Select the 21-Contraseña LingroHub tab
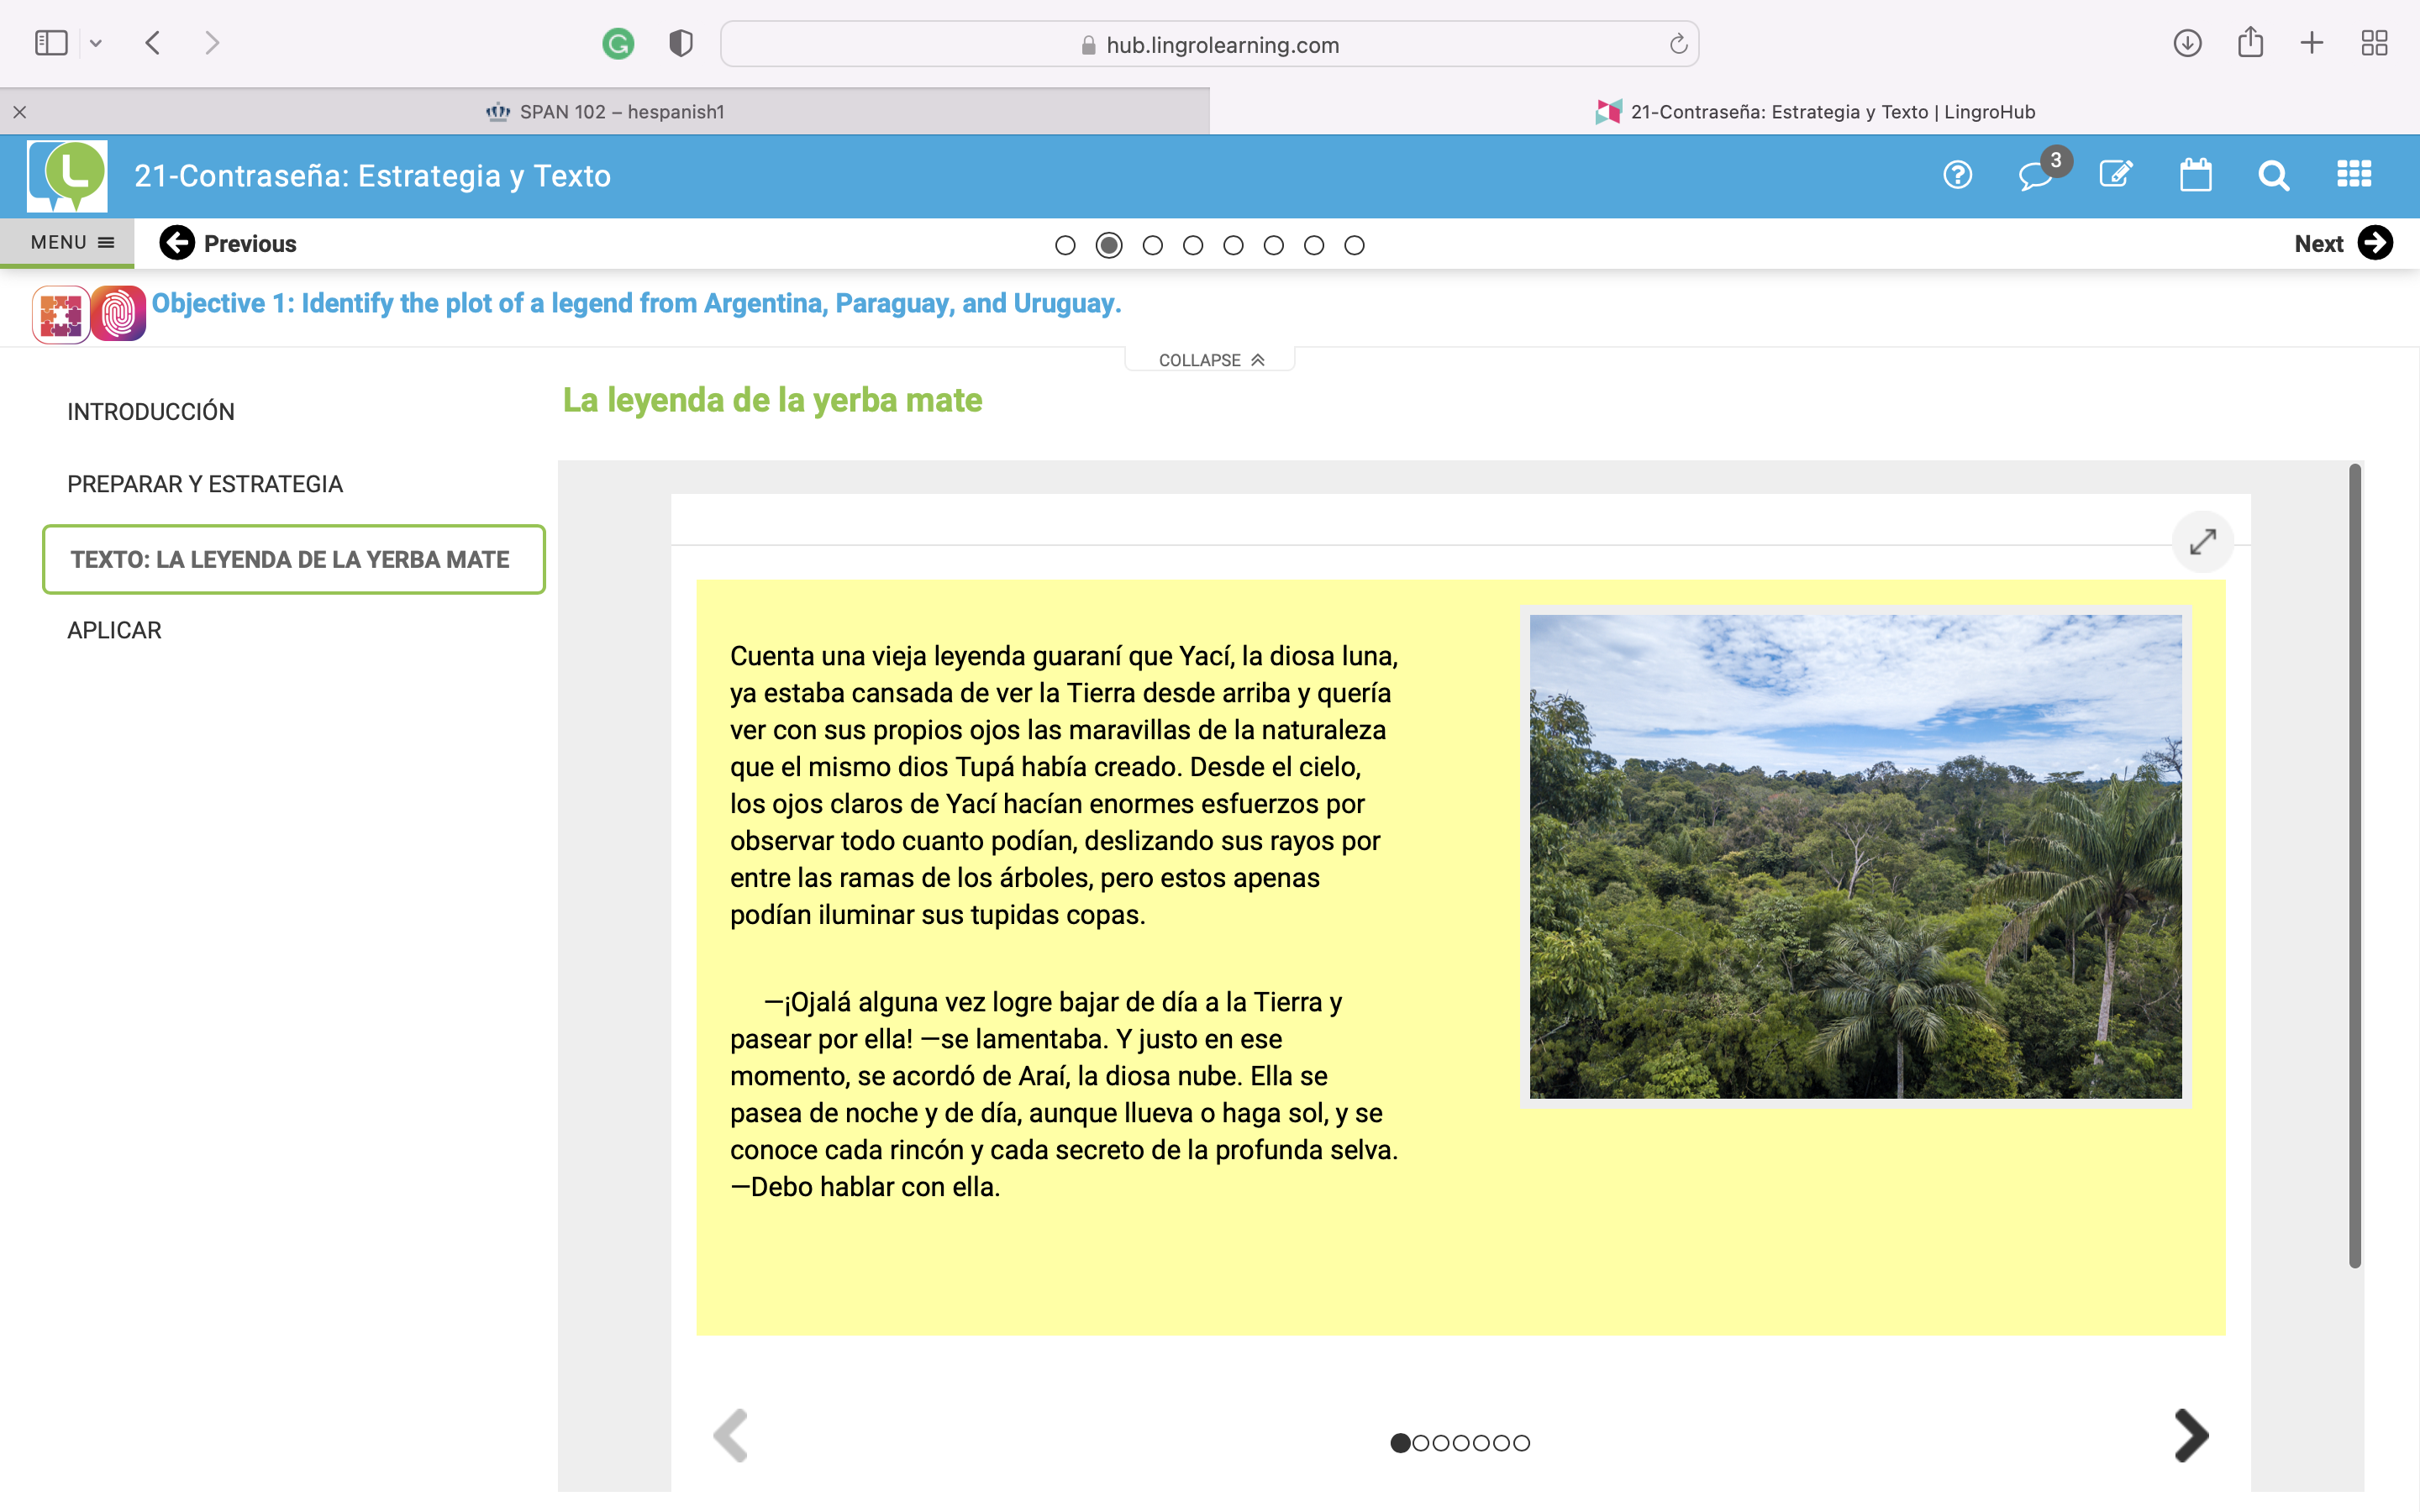Screen dimensions: 2420x1512 pyautogui.click(x=1815, y=112)
